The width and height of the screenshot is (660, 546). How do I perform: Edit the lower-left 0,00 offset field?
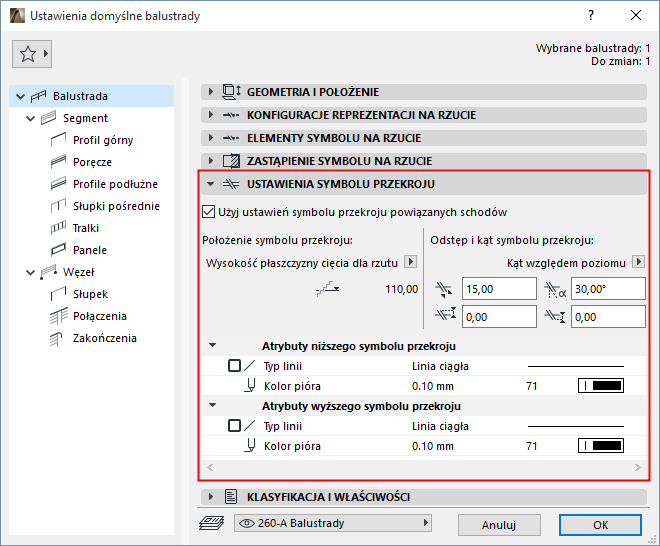point(499,317)
